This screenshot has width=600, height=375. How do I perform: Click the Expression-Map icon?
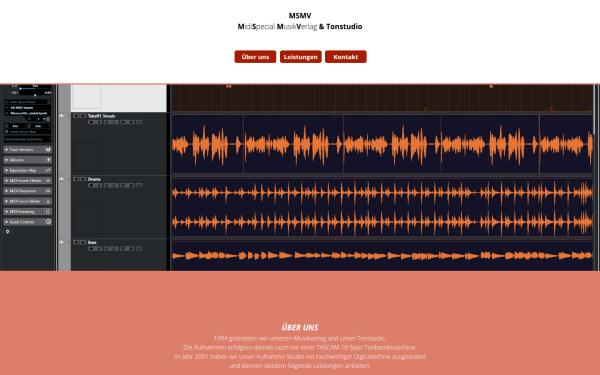[x=48, y=170]
